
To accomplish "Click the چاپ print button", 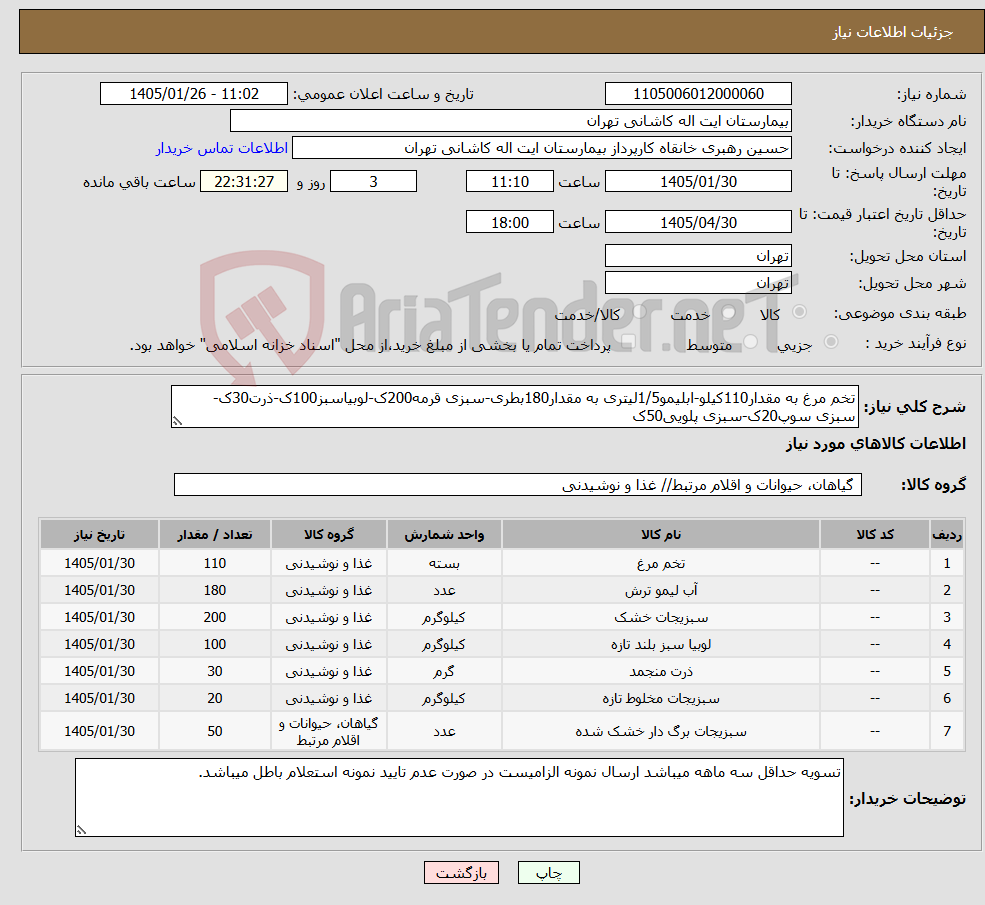I will [x=548, y=873].
